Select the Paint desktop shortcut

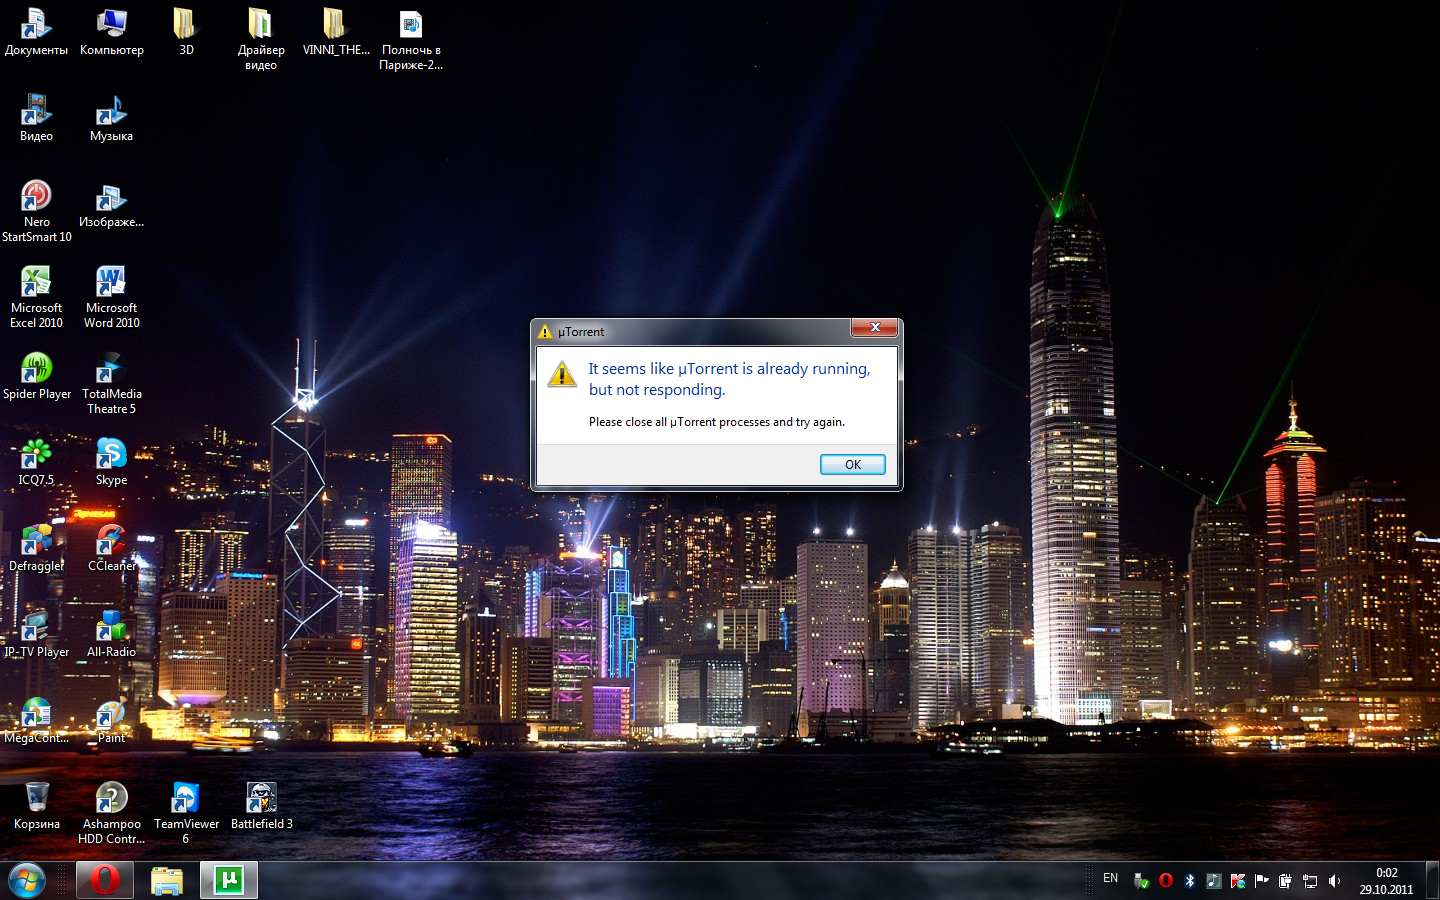111,720
